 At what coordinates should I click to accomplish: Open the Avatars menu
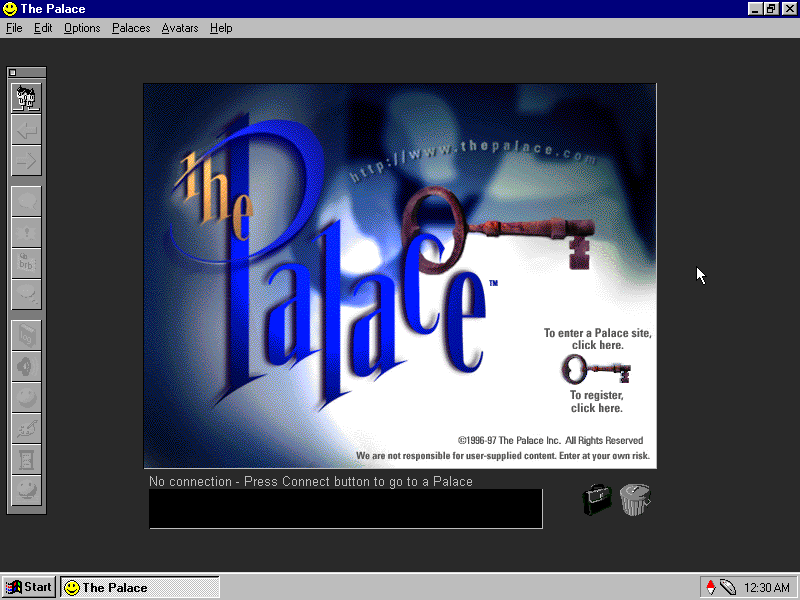[180, 28]
